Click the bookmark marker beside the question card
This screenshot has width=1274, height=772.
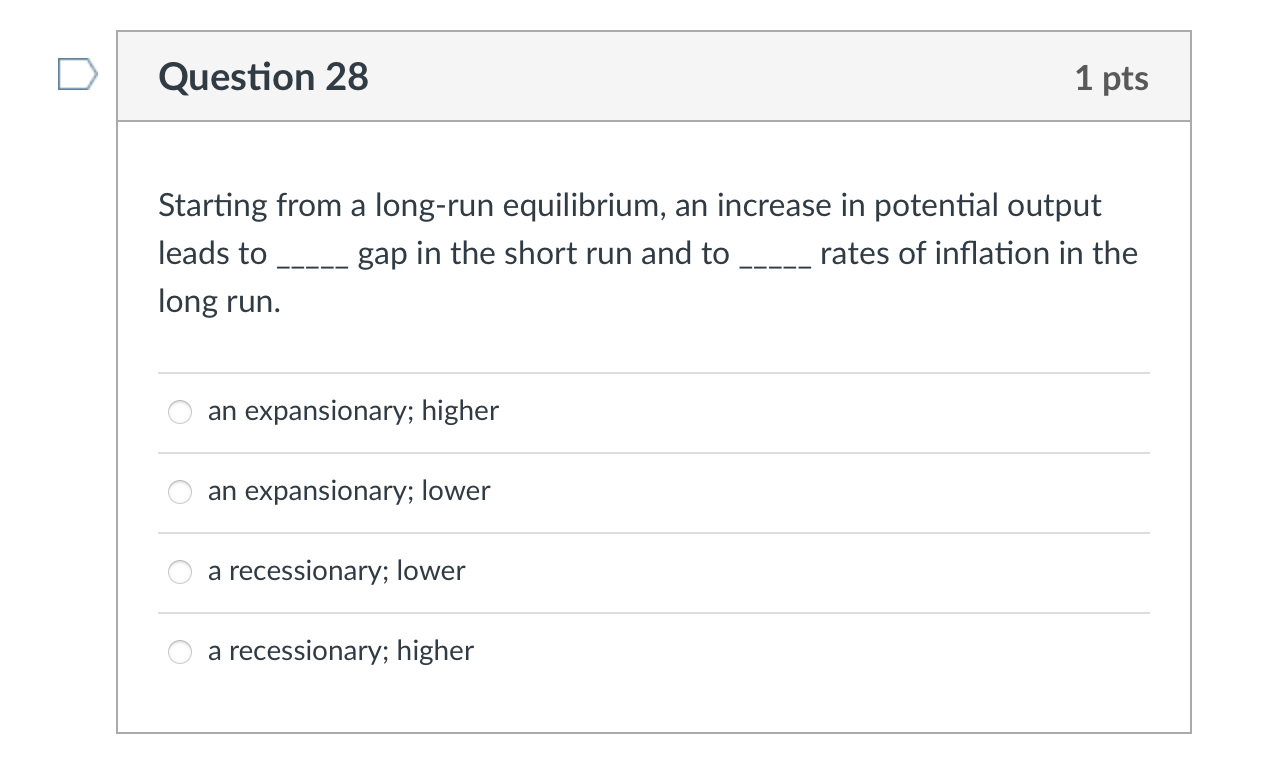[78, 73]
